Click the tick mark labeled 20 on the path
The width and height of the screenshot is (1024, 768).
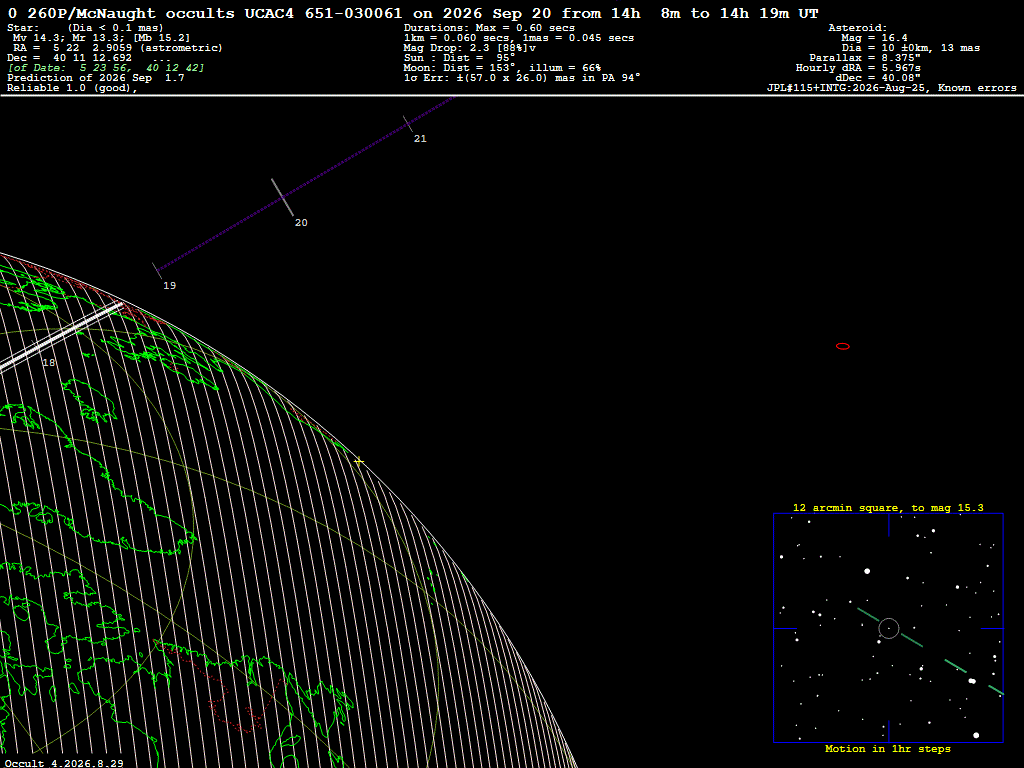(x=283, y=197)
